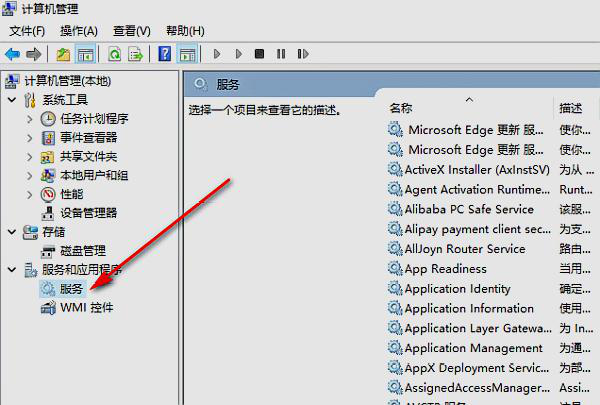This screenshot has width=600, height=405.
Task: Select 任务计划程序 in the tree
Action: click(94, 119)
